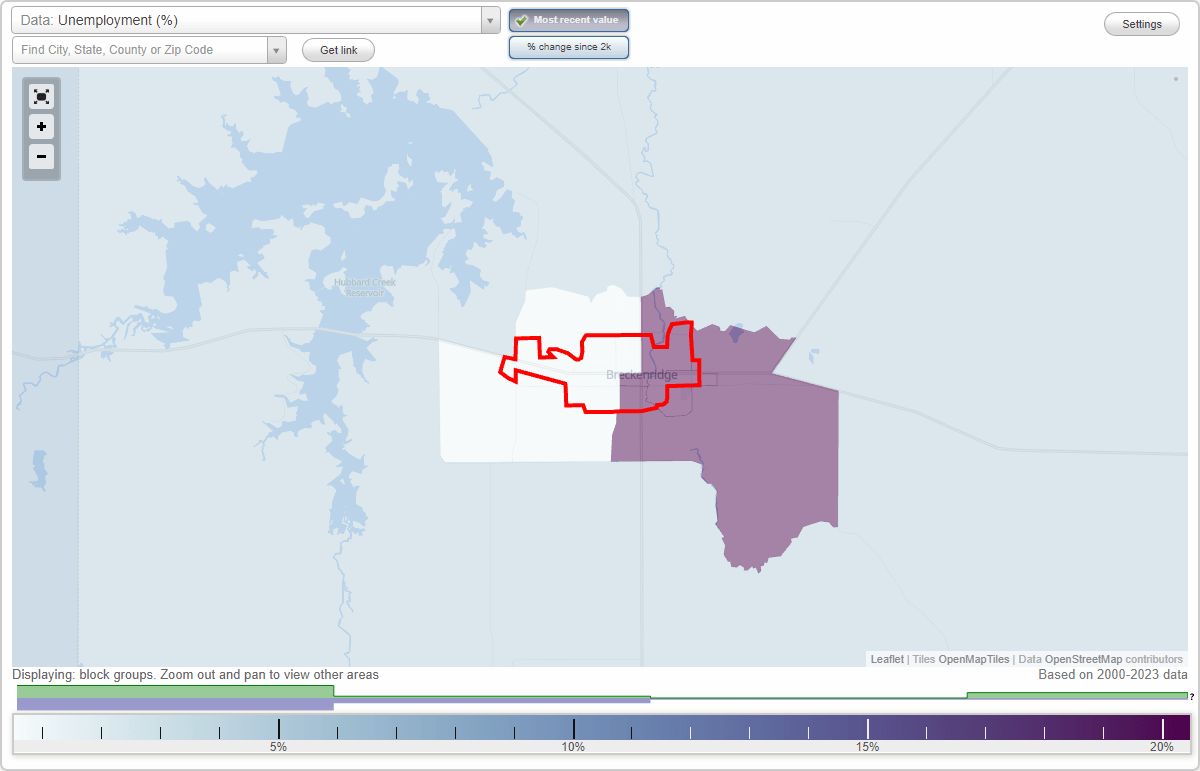The height and width of the screenshot is (771, 1200).
Task: Expand the location search dropdown arrow
Action: point(277,49)
